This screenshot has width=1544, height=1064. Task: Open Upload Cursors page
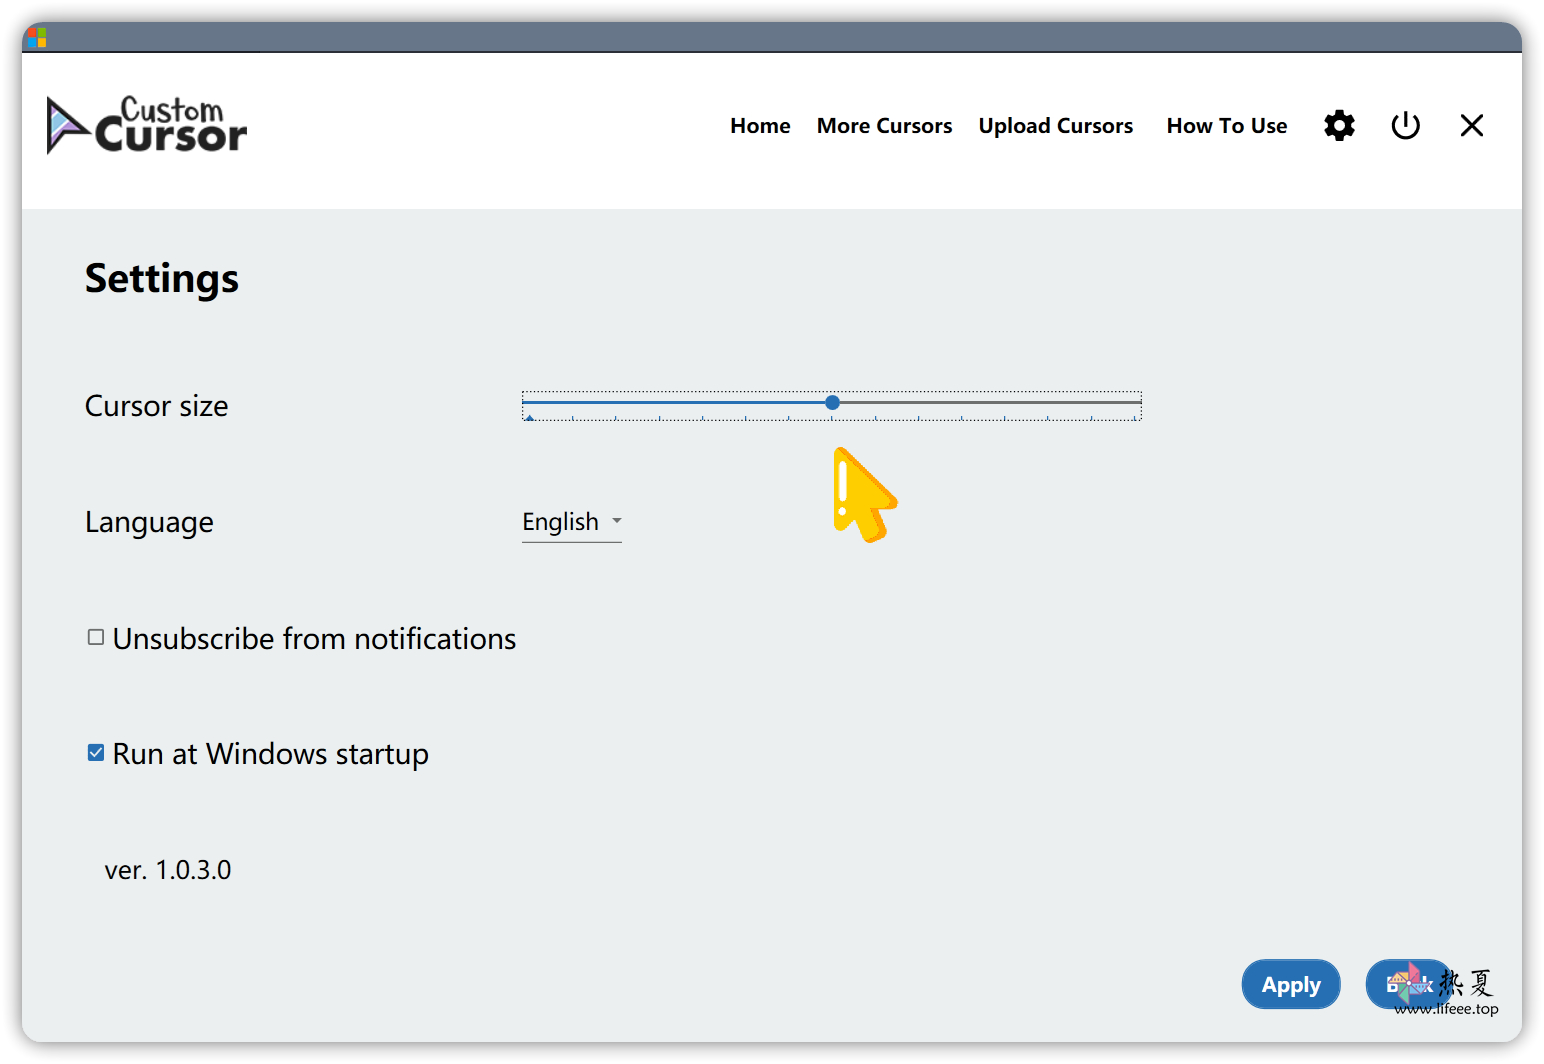coord(1056,126)
